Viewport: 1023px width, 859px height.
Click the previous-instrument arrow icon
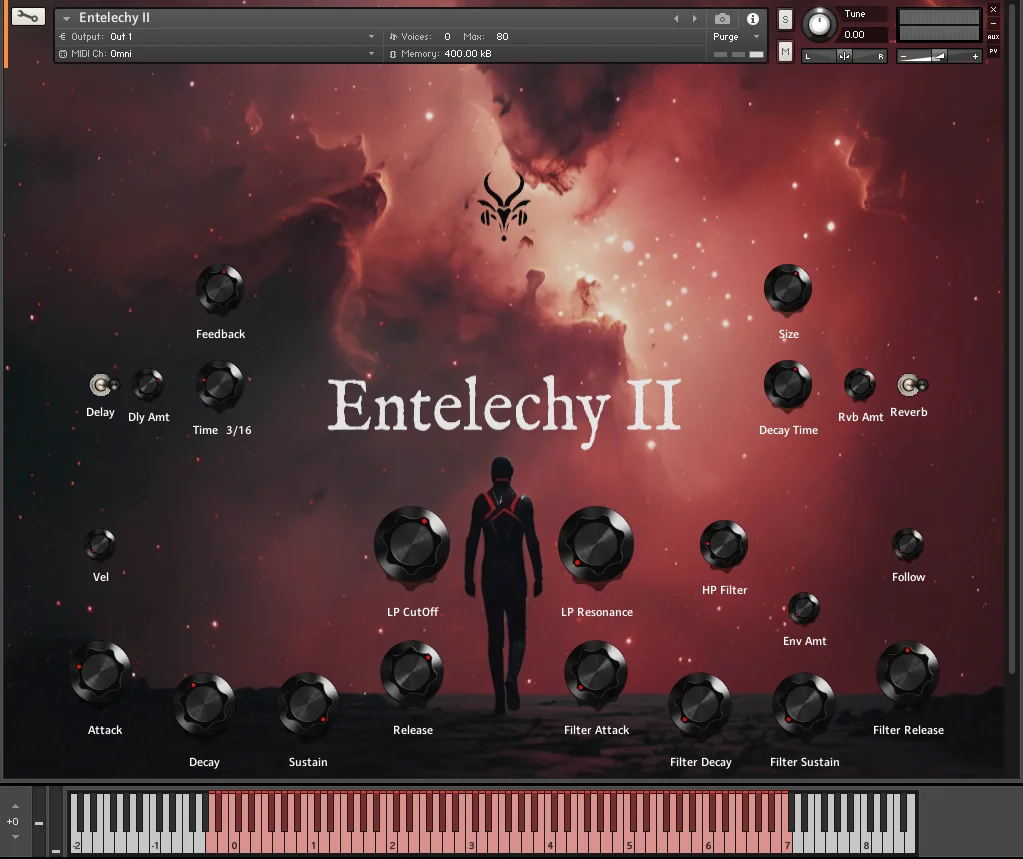coord(676,17)
